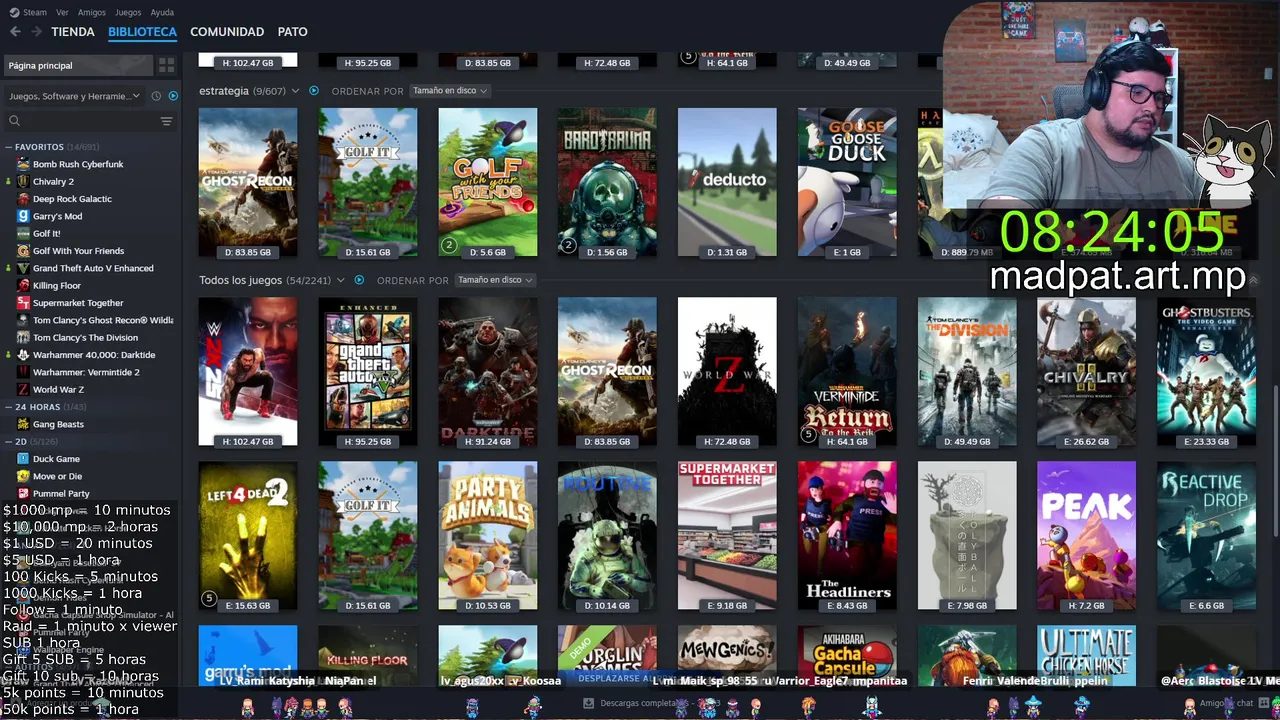
Task: Open Juegos, Software y Herramientas dropdown
Action: pyautogui.click(x=75, y=96)
